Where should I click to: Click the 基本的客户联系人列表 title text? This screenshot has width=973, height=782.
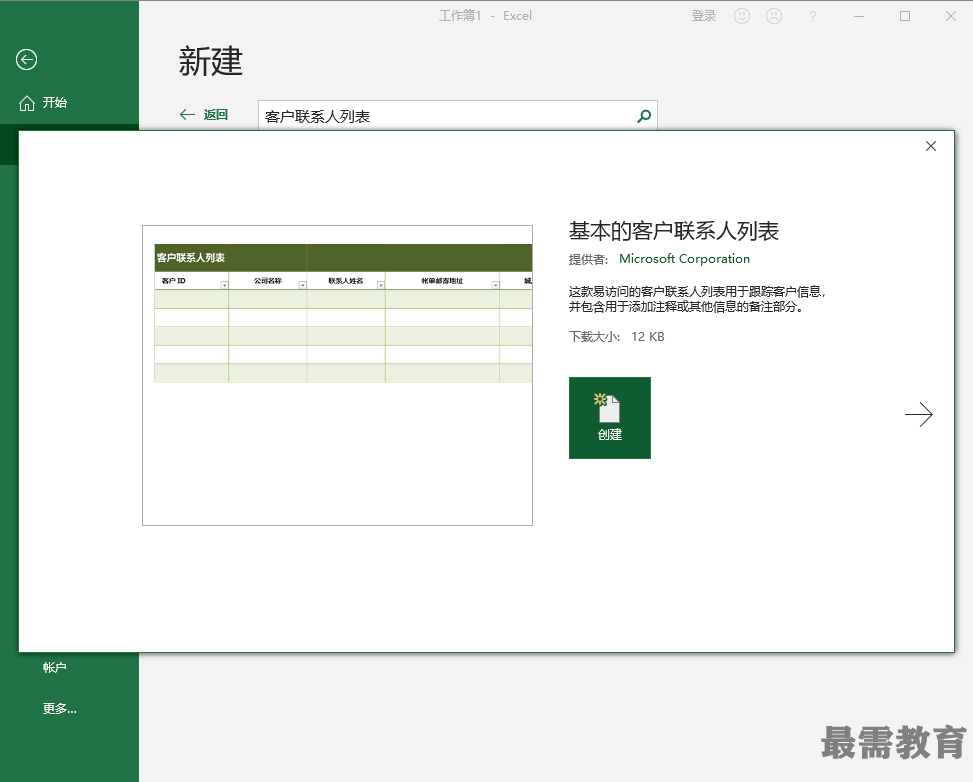click(674, 231)
